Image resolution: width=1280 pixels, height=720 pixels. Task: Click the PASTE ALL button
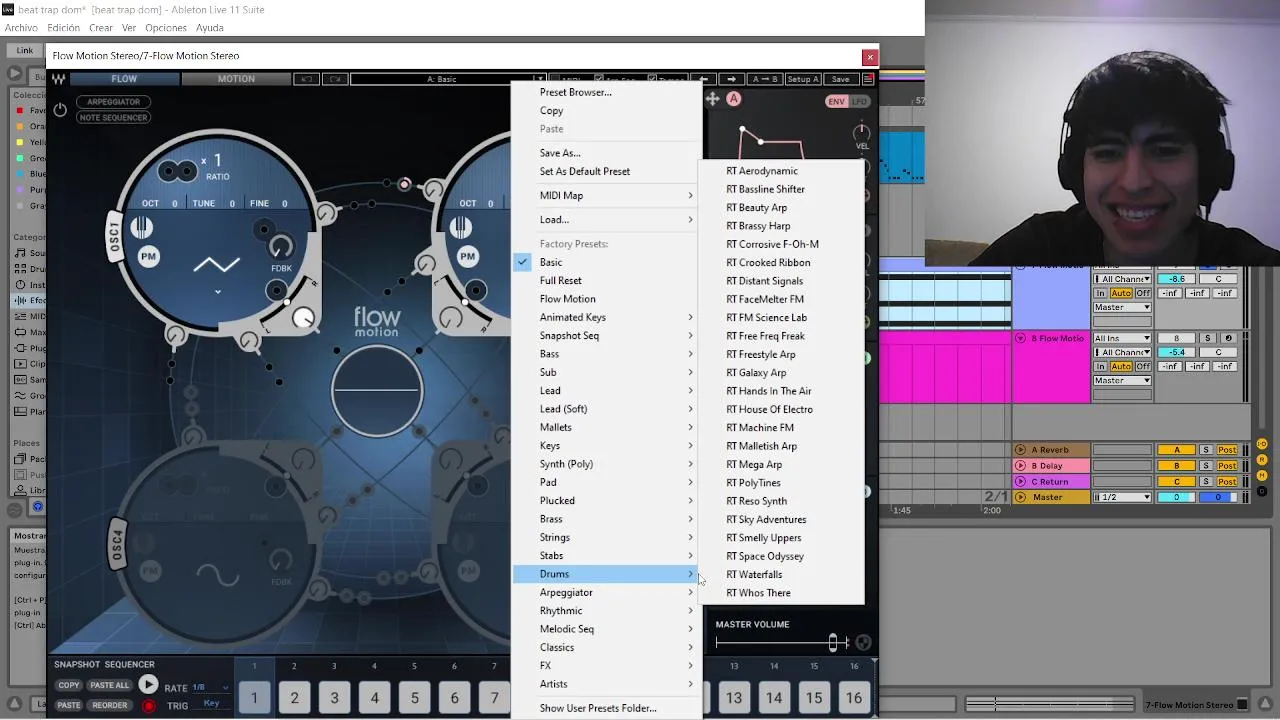(110, 685)
